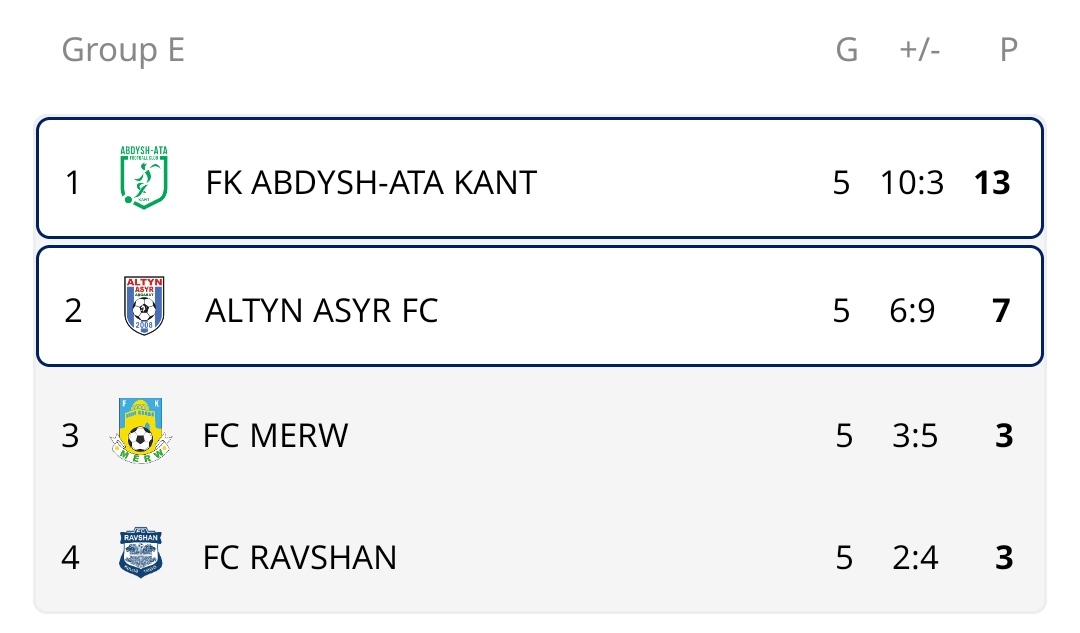Click the G games column header
The width and height of the screenshot is (1080, 633).
[846, 50]
